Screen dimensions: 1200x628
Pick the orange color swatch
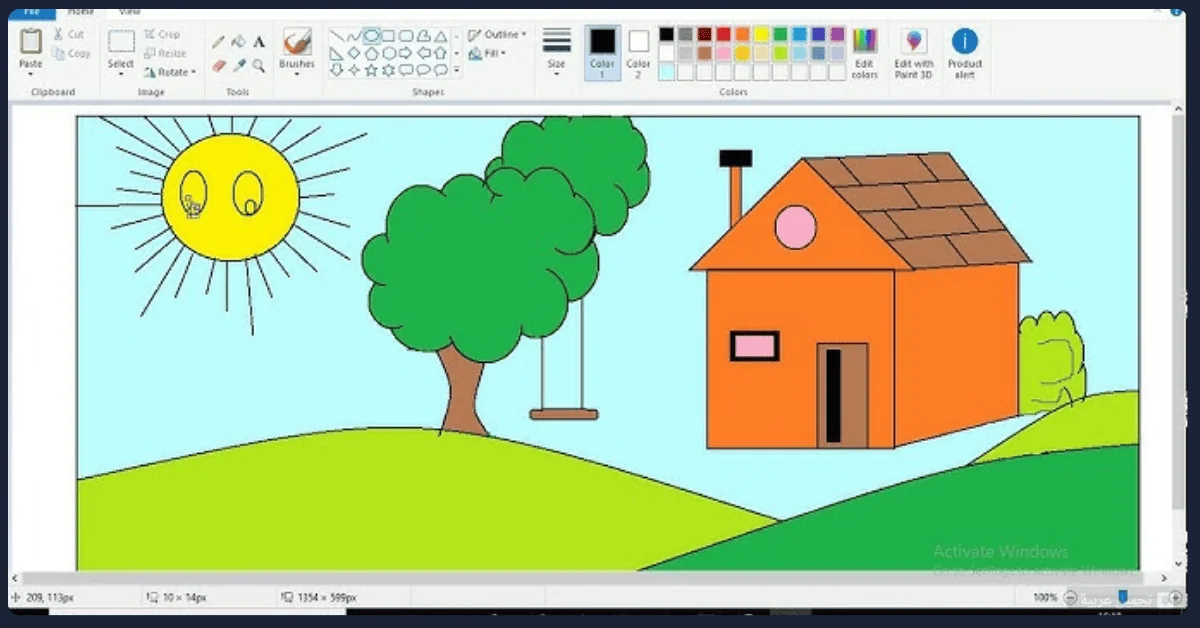tap(743, 34)
